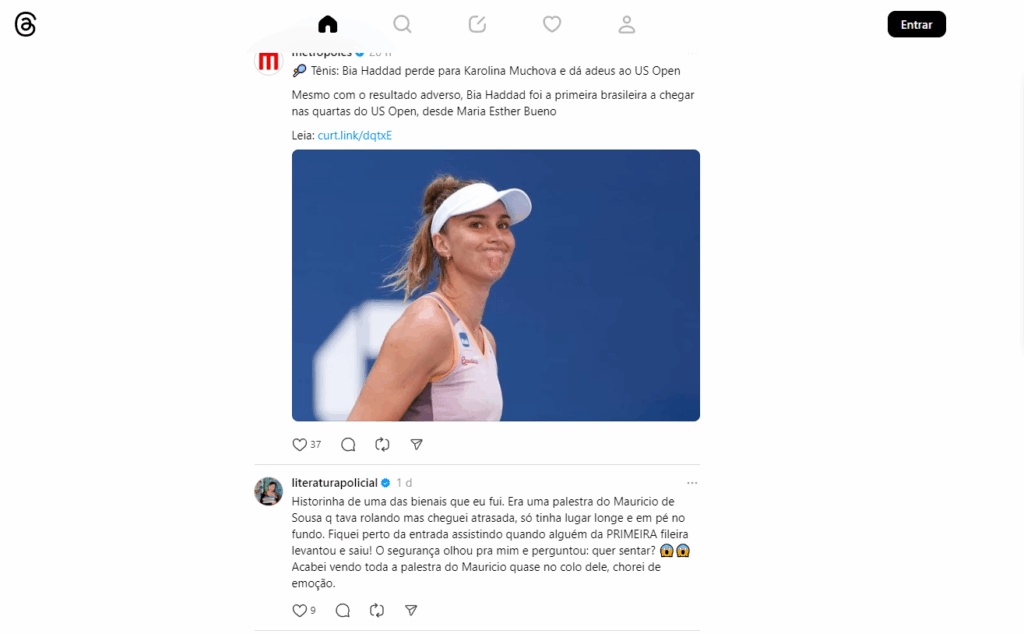Repost the literaturapolicial story

tap(377, 610)
